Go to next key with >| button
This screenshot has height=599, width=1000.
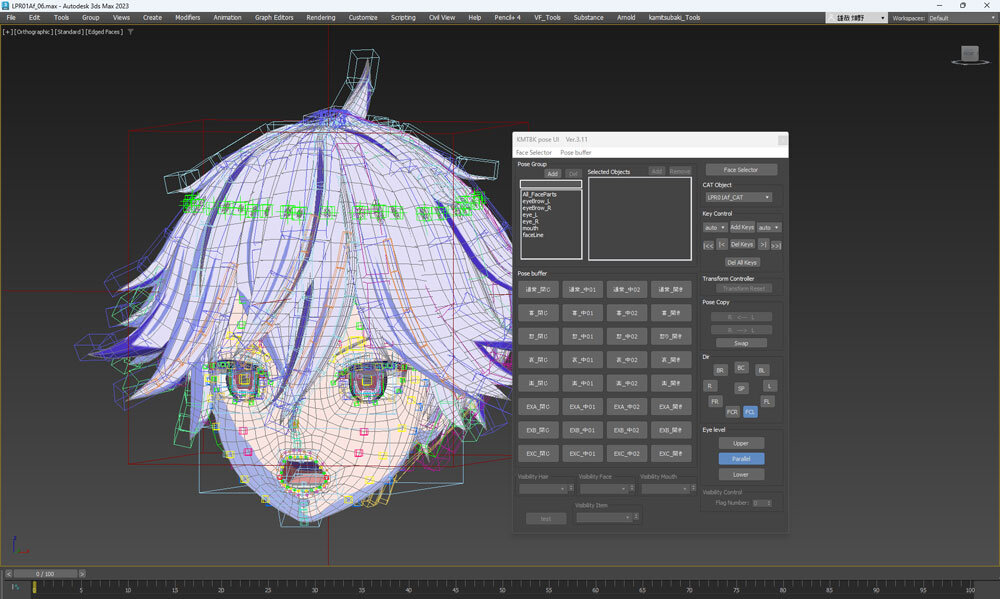pos(763,244)
